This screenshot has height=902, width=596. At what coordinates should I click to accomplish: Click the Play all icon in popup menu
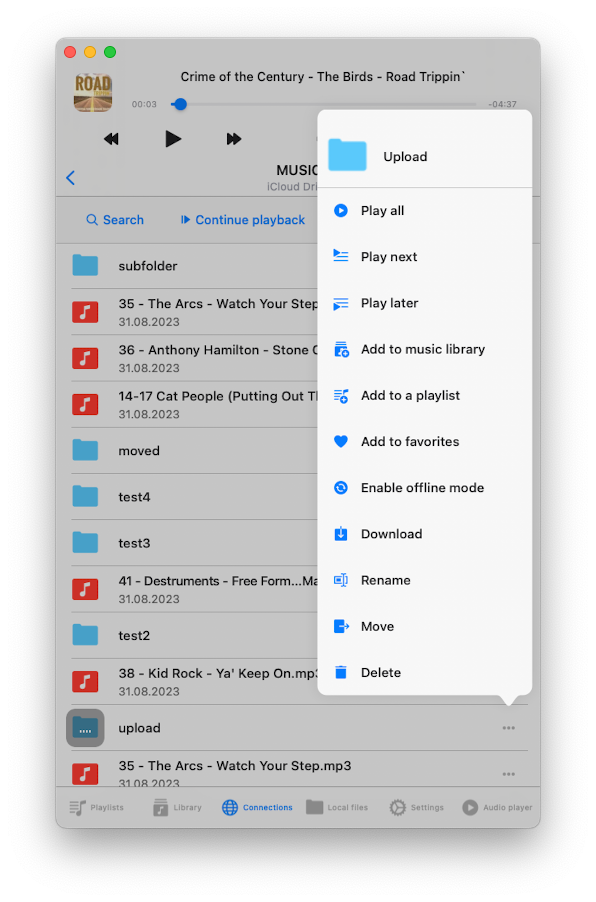point(341,211)
